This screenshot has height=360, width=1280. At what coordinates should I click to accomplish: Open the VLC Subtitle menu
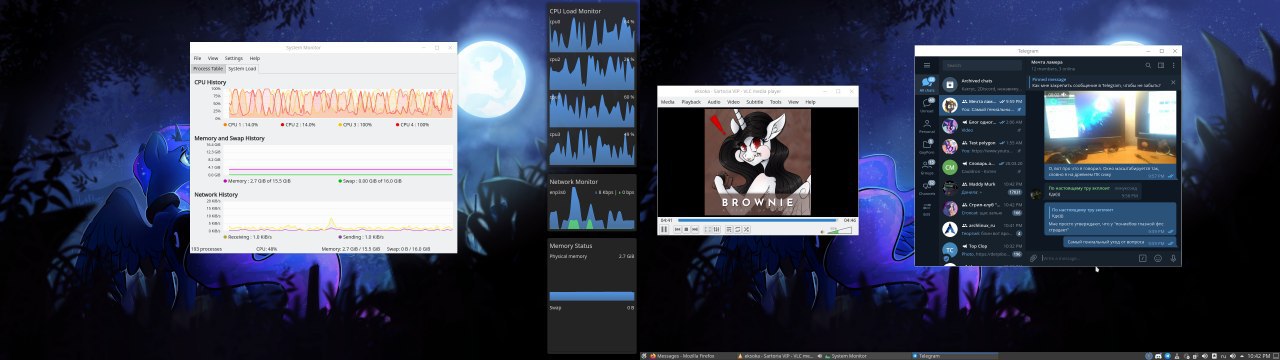click(754, 102)
